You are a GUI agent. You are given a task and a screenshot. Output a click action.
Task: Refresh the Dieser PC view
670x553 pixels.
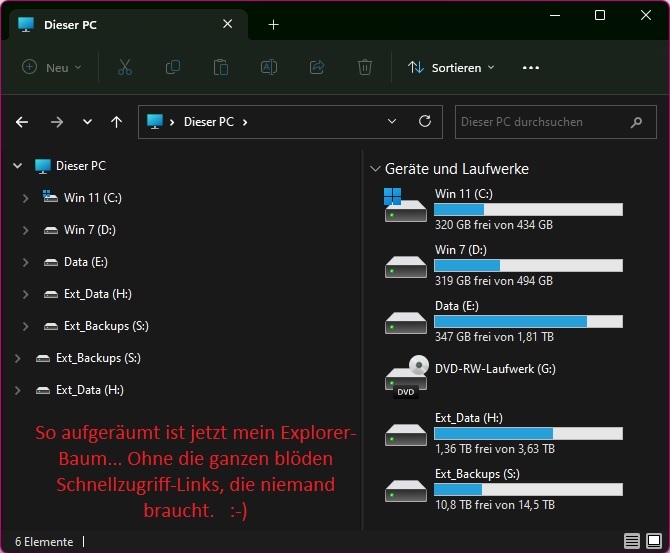point(425,121)
